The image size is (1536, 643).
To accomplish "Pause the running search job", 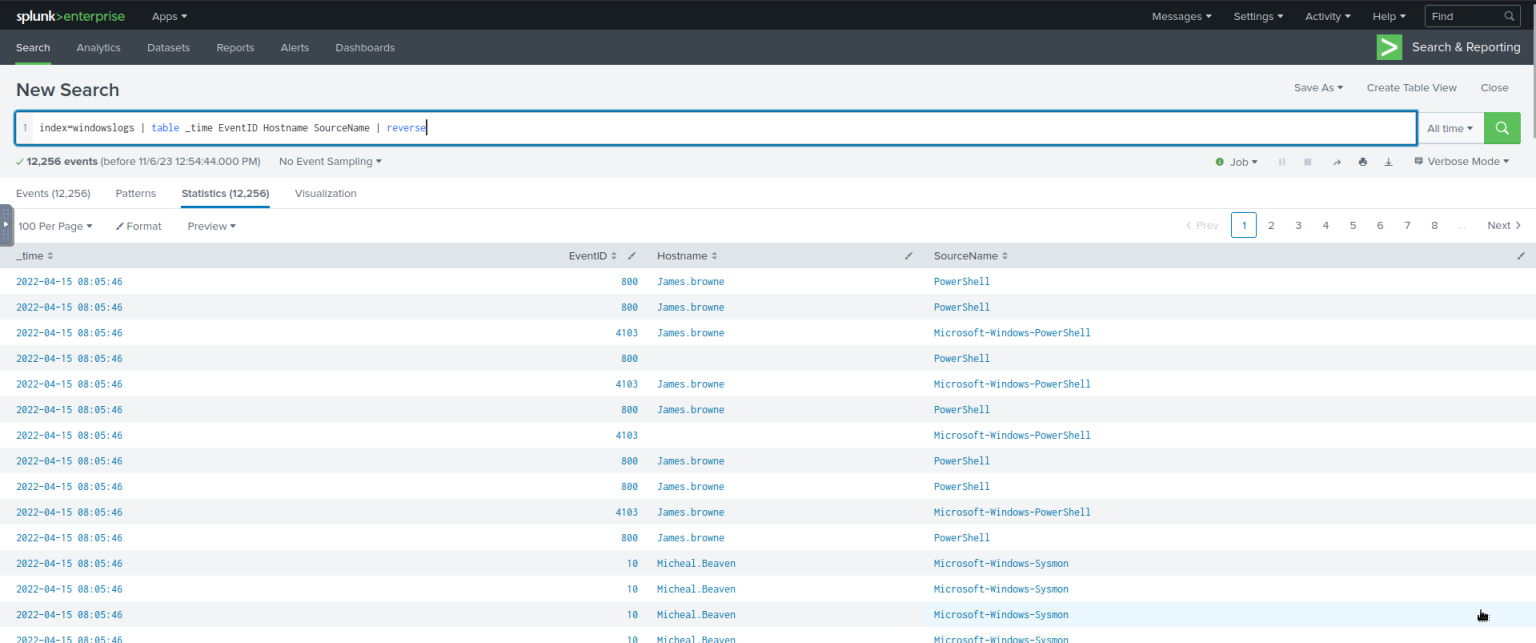I will (1282, 161).
